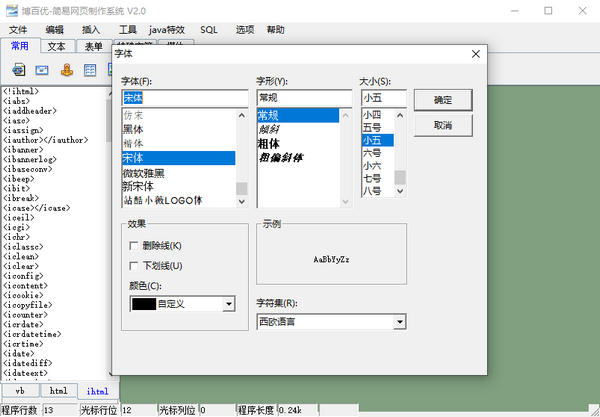The height and width of the screenshot is (417, 600).
Task: Click the email envelope toolbar icon
Action: [43, 69]
